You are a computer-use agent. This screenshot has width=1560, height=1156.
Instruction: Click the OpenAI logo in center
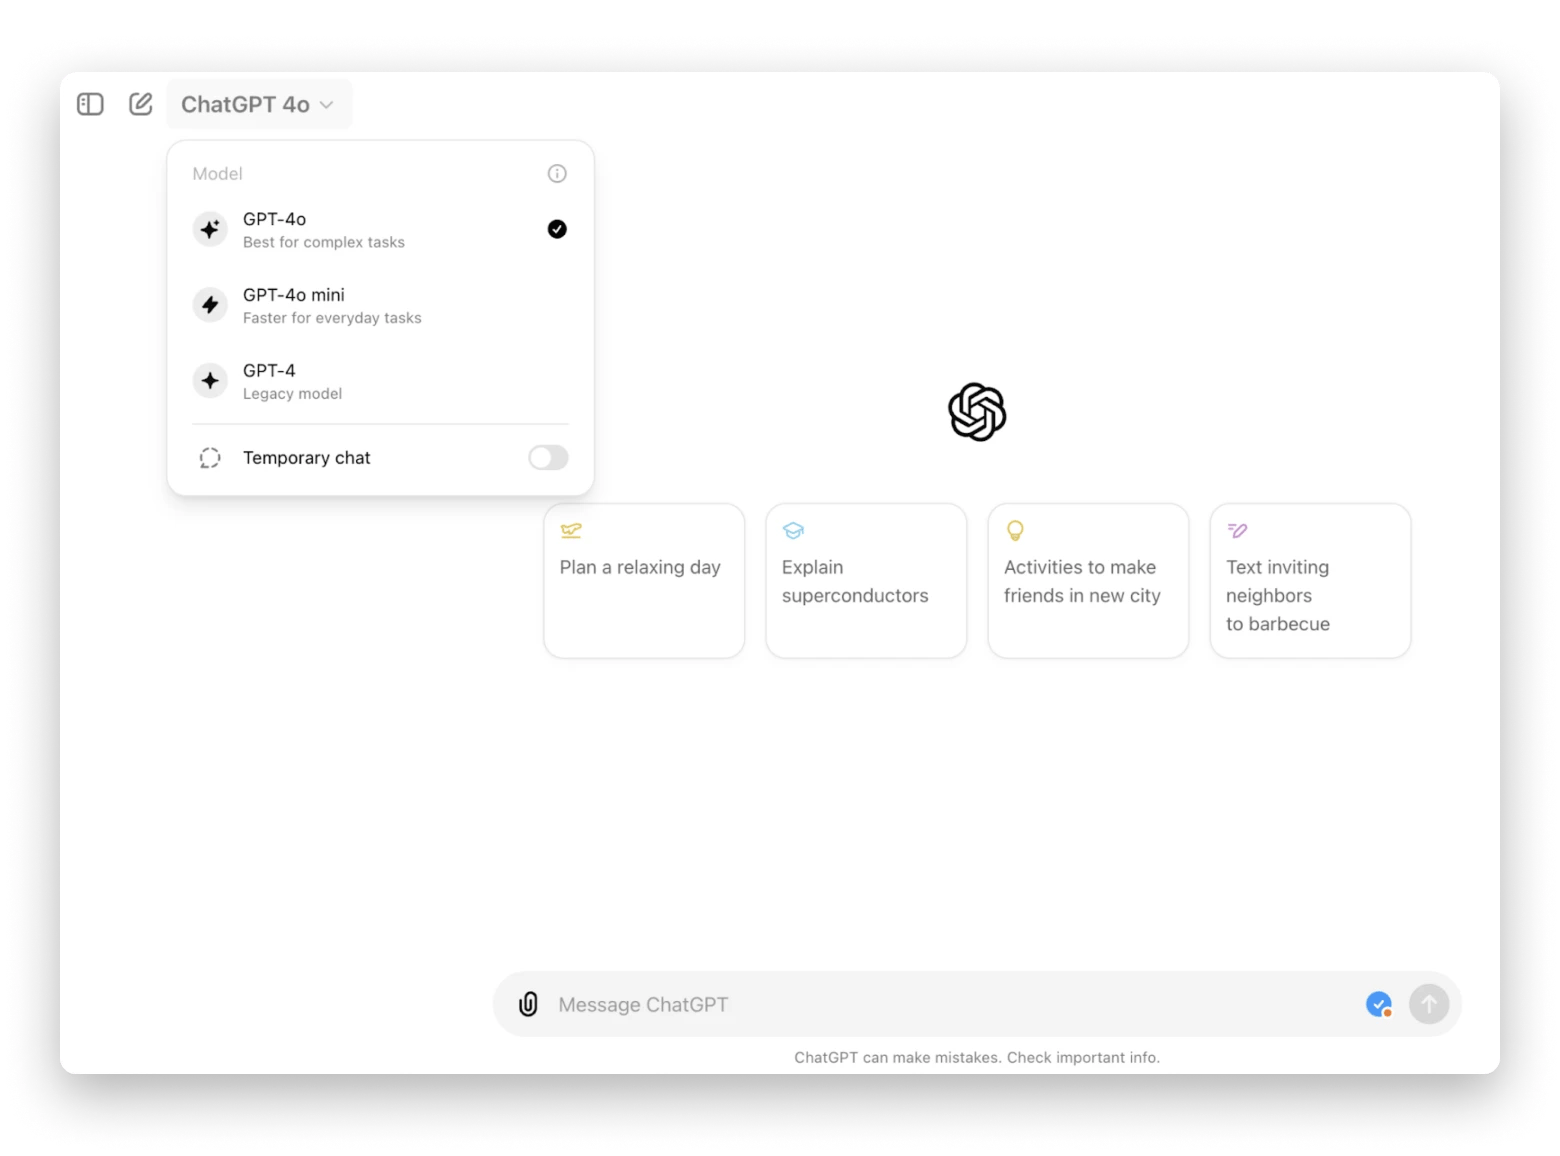[977, 412]
